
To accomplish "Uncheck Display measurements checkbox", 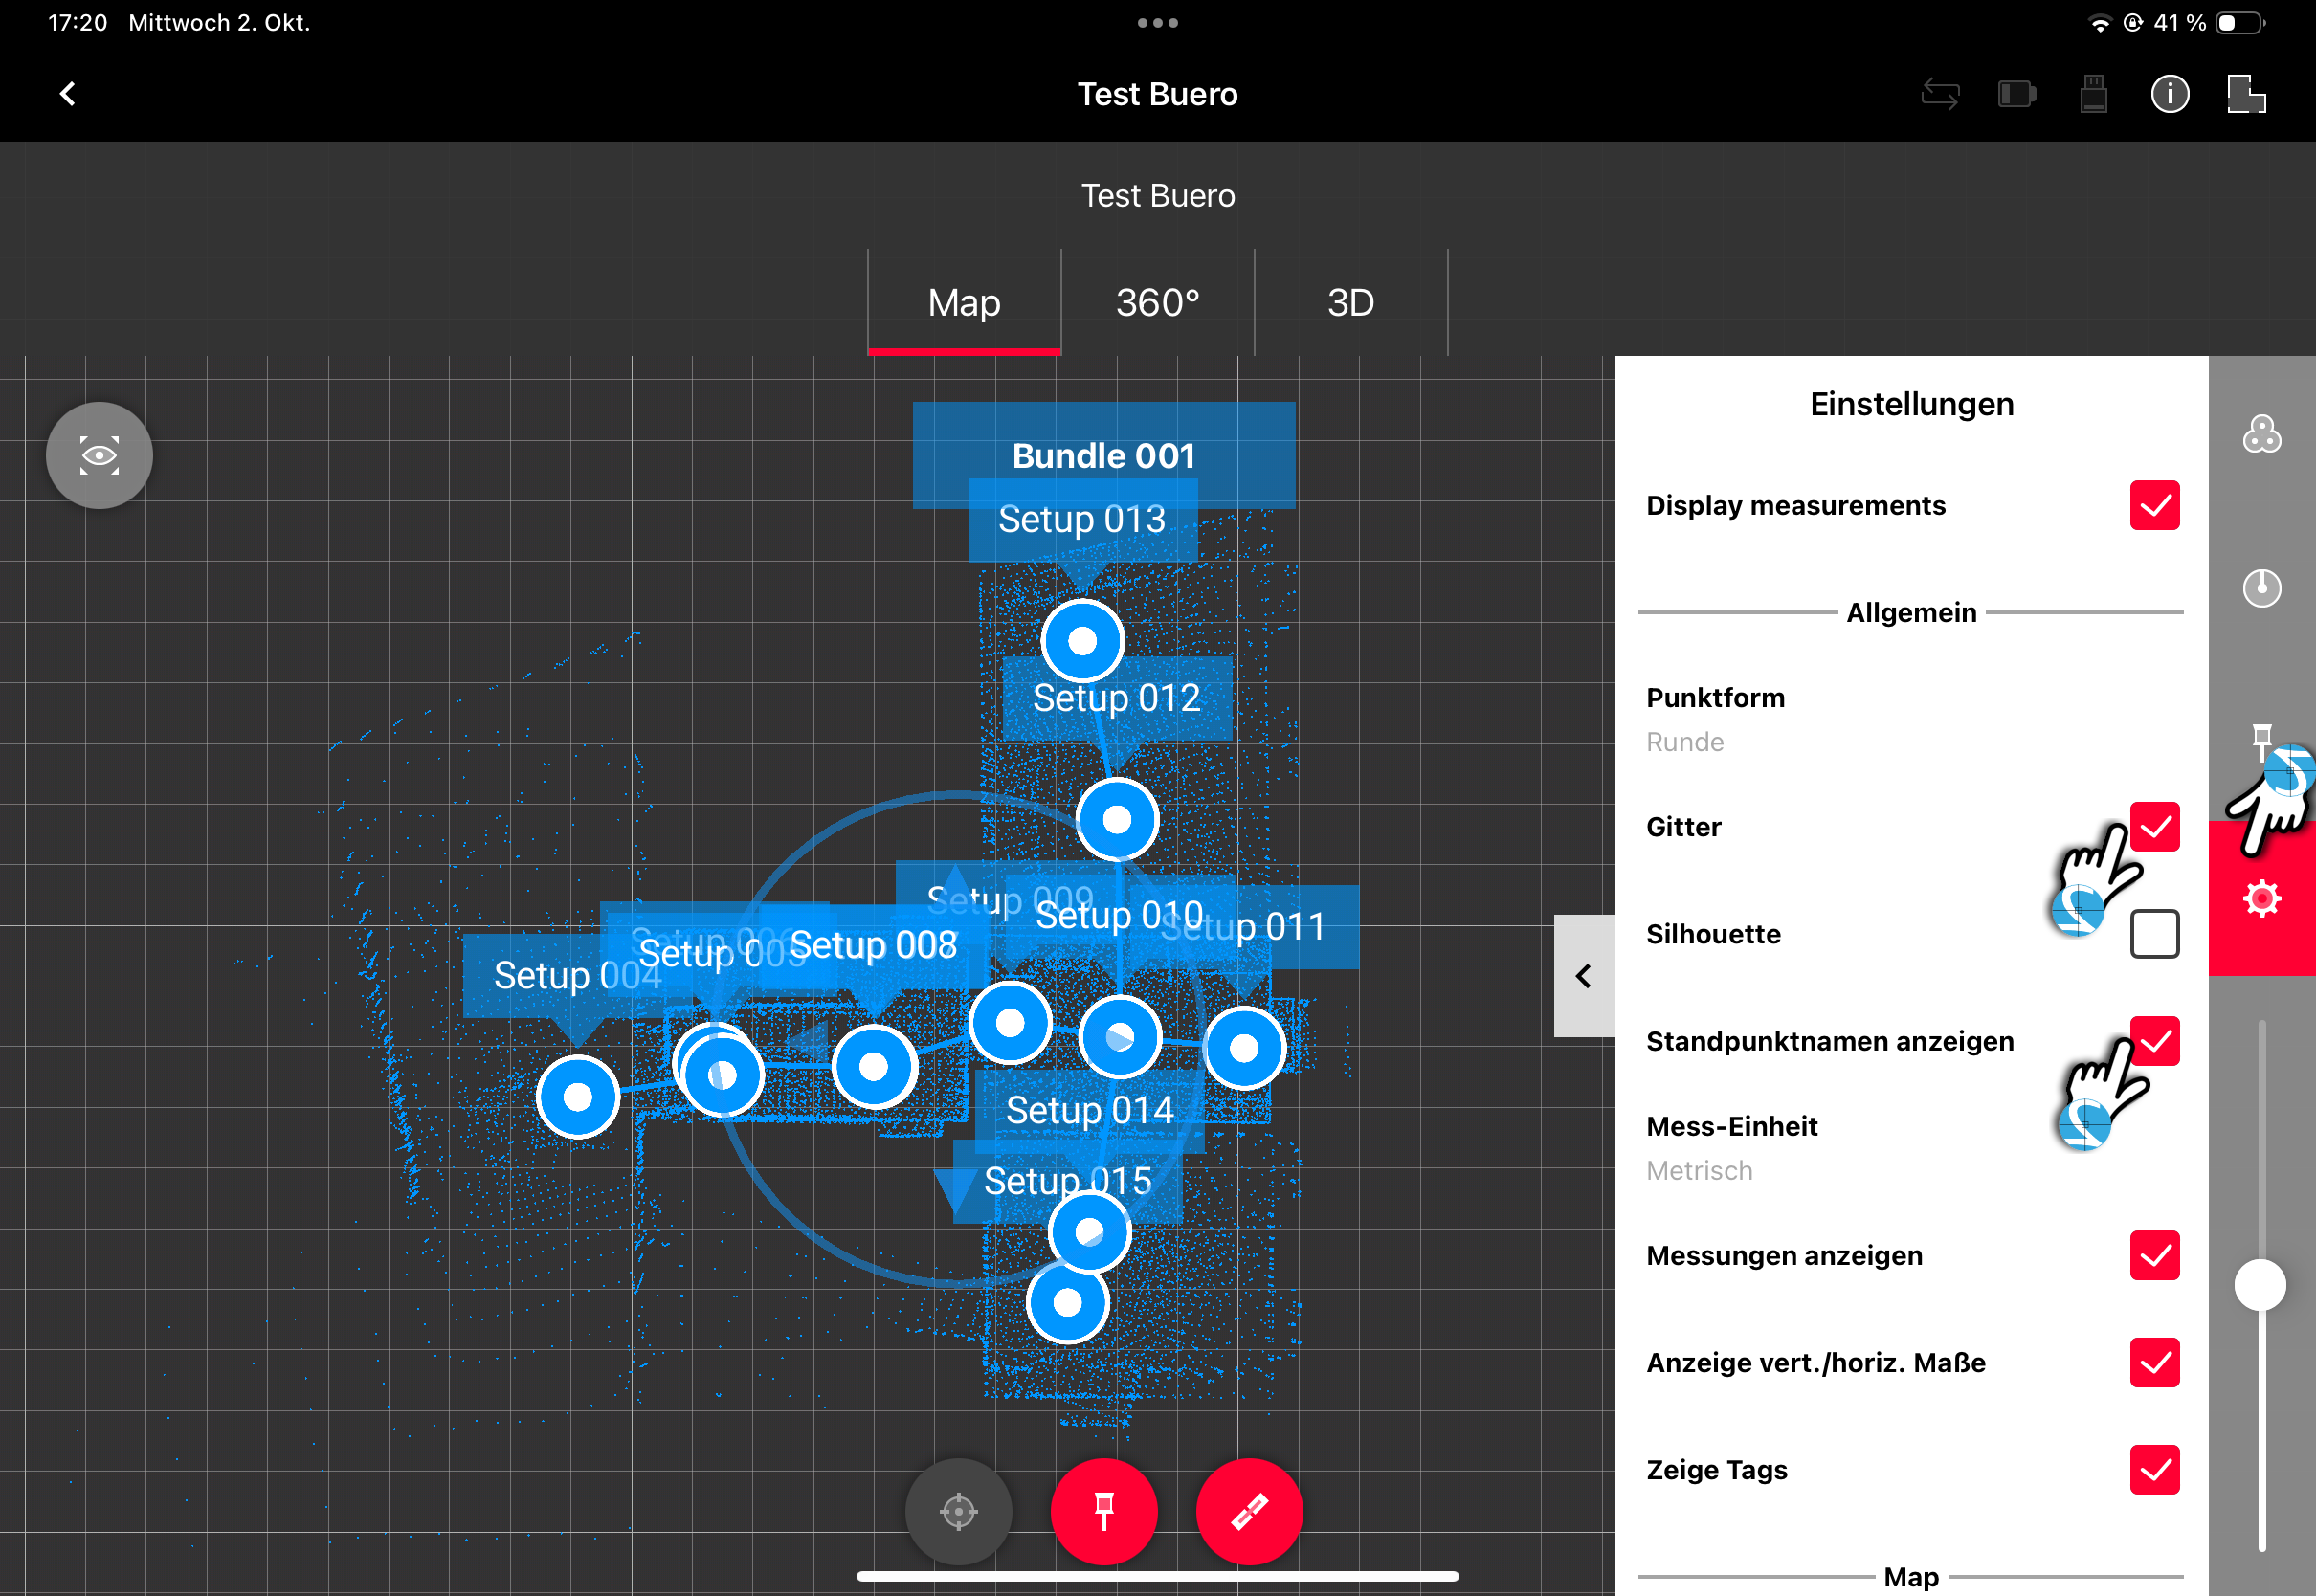I will [x=2154, y=505].
